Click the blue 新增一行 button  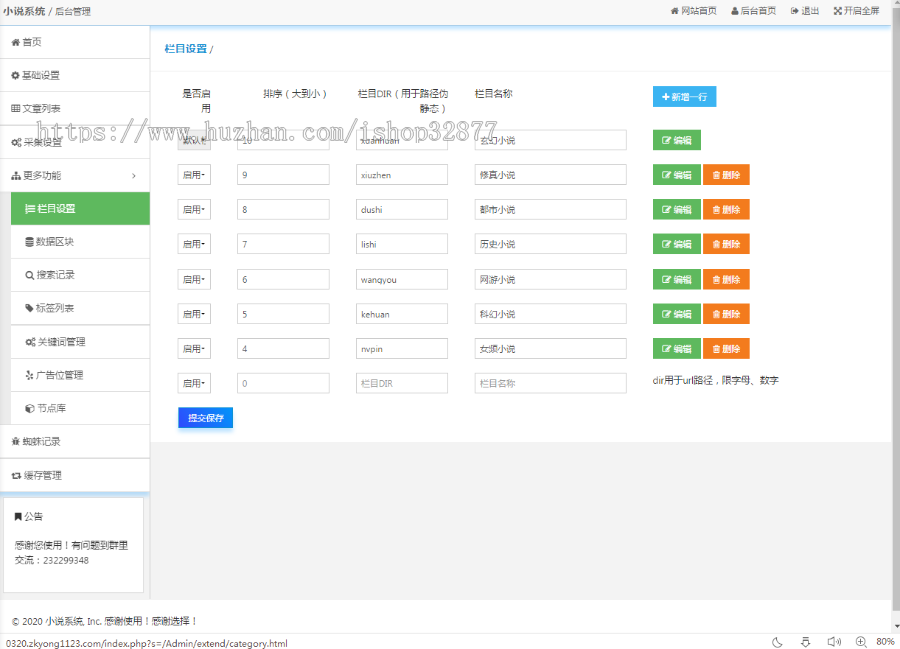(x=684, y=97)
